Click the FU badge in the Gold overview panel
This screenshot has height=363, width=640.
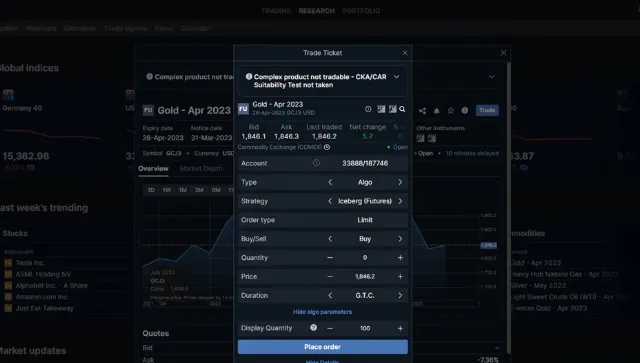coord(148,110)
